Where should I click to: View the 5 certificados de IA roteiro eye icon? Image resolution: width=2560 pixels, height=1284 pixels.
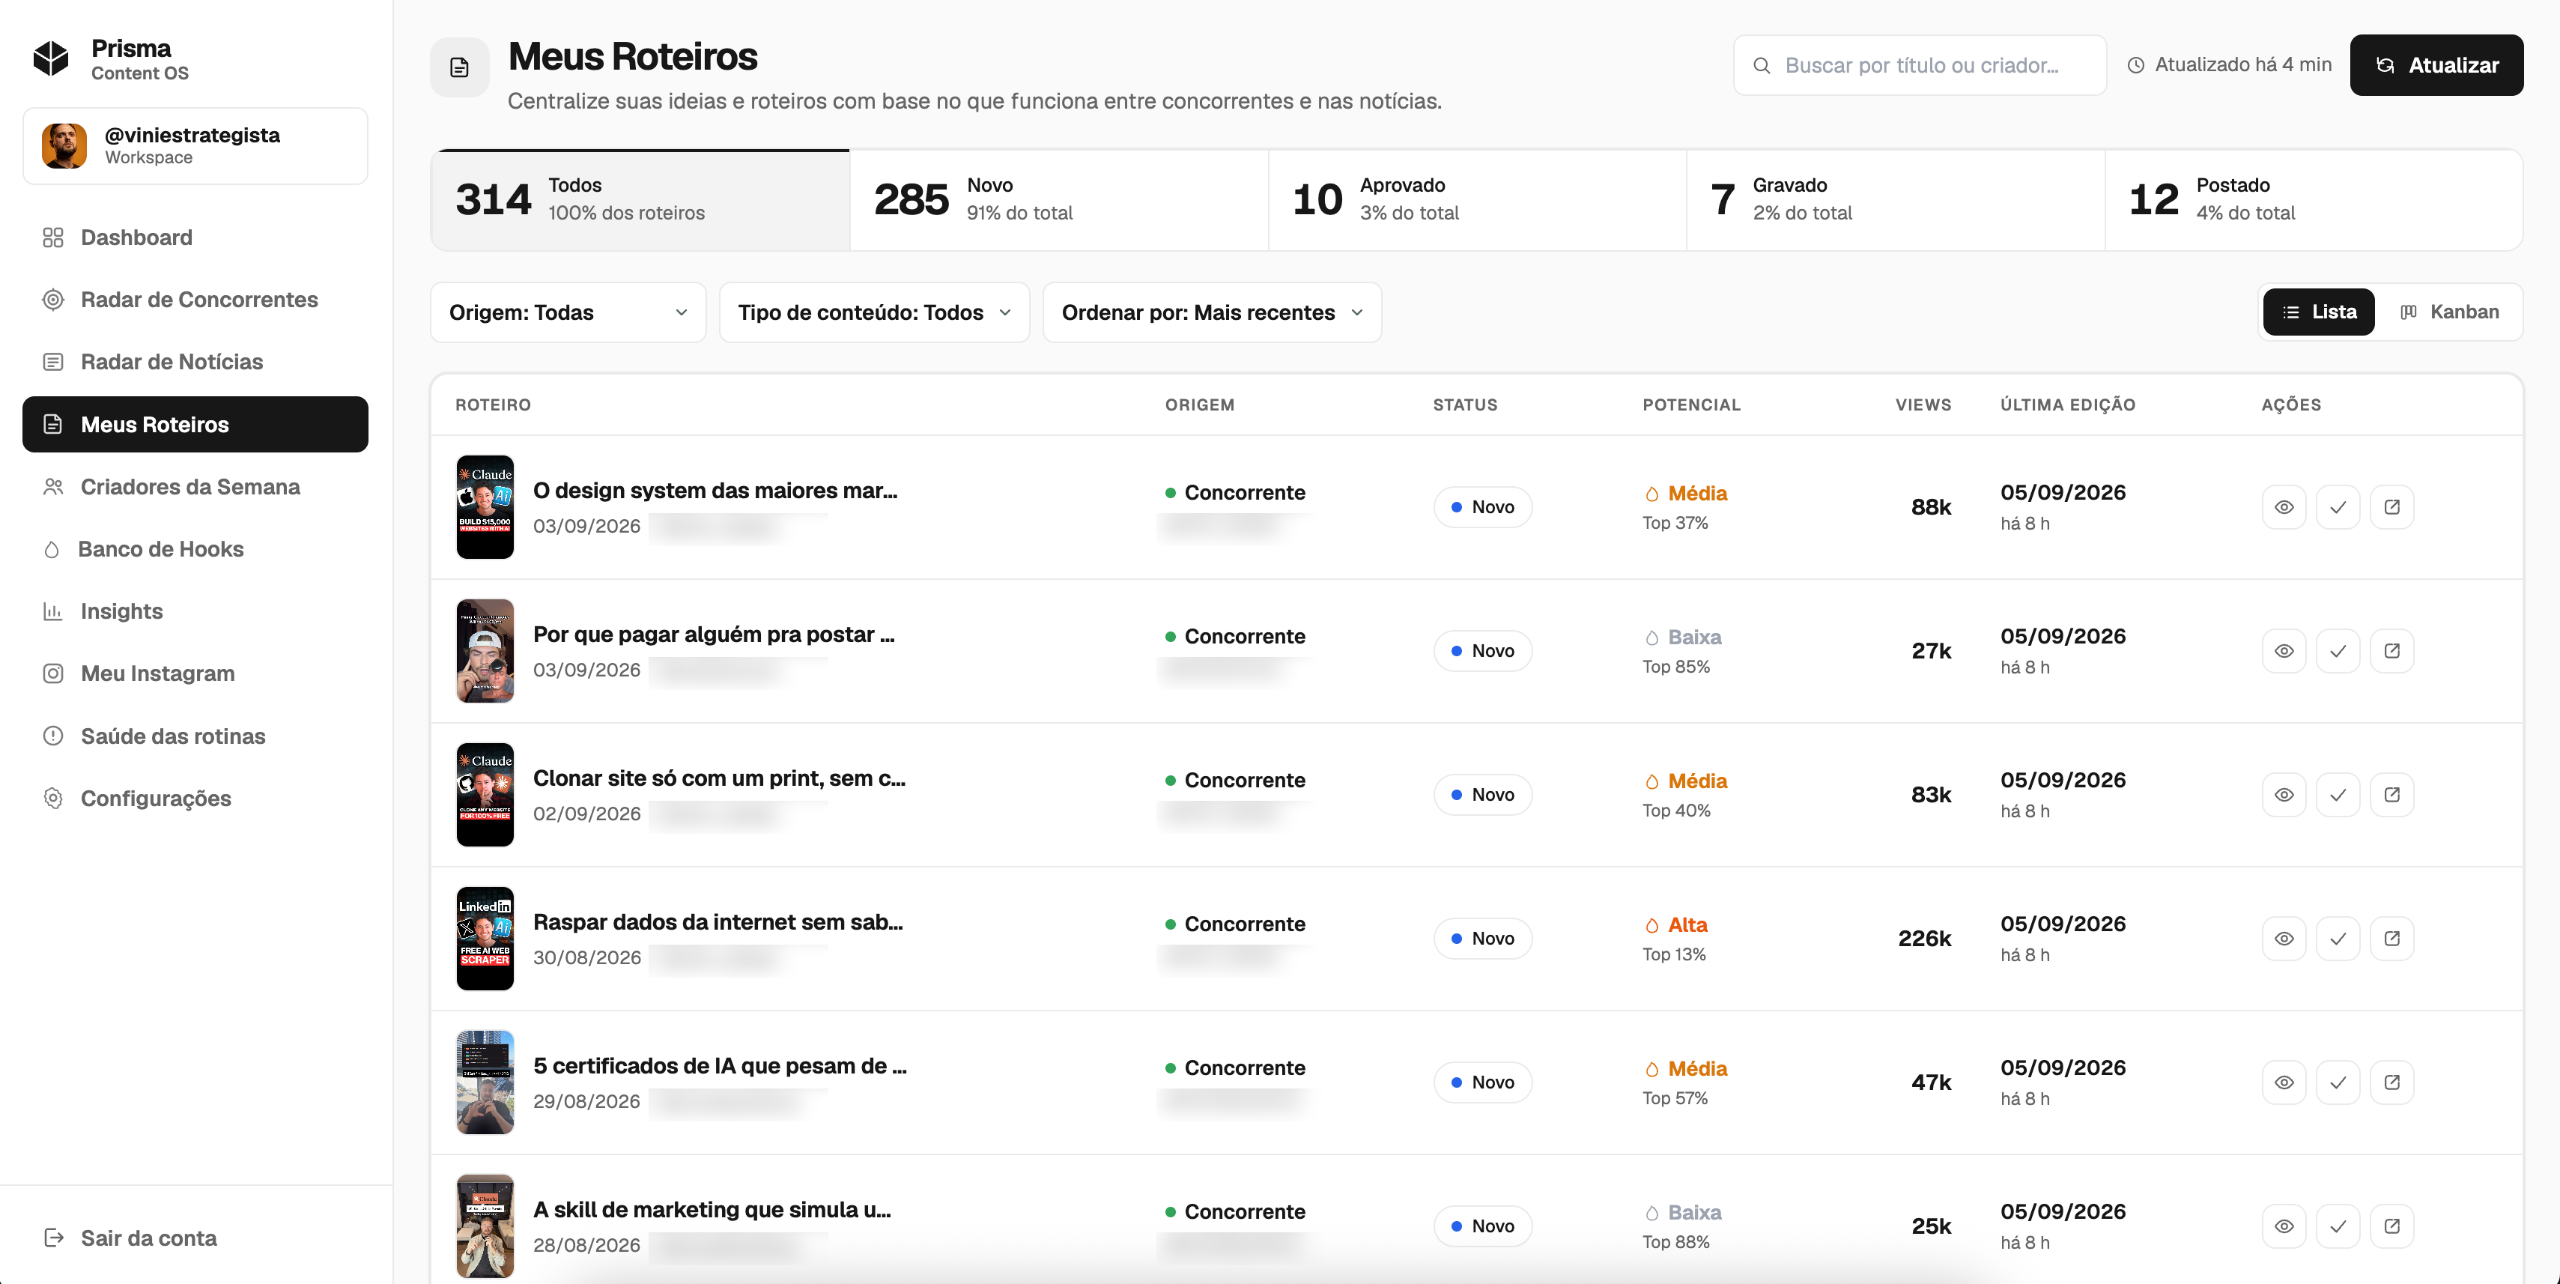point(2284,1083)
